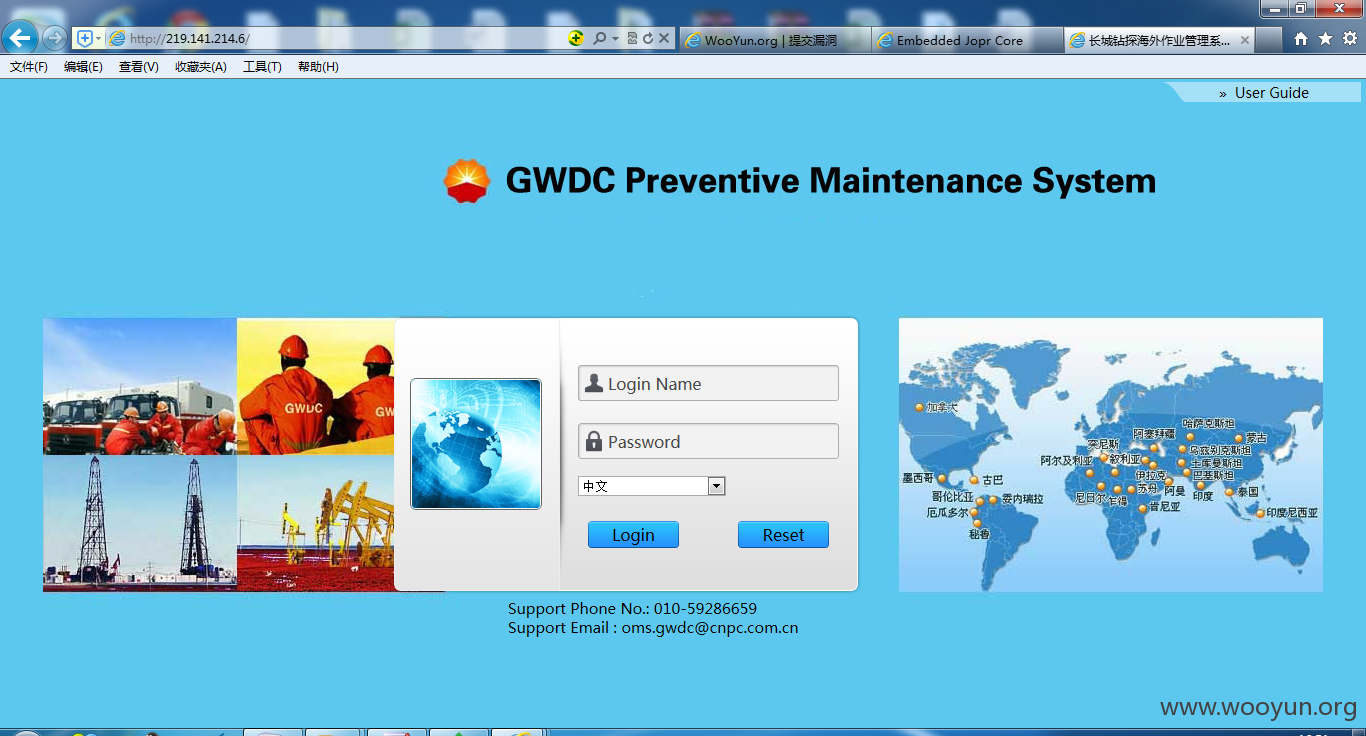Screen dimensions: 1366x736
Task: Open the 编辑(E) menu
Action: [x=83, y=67]
